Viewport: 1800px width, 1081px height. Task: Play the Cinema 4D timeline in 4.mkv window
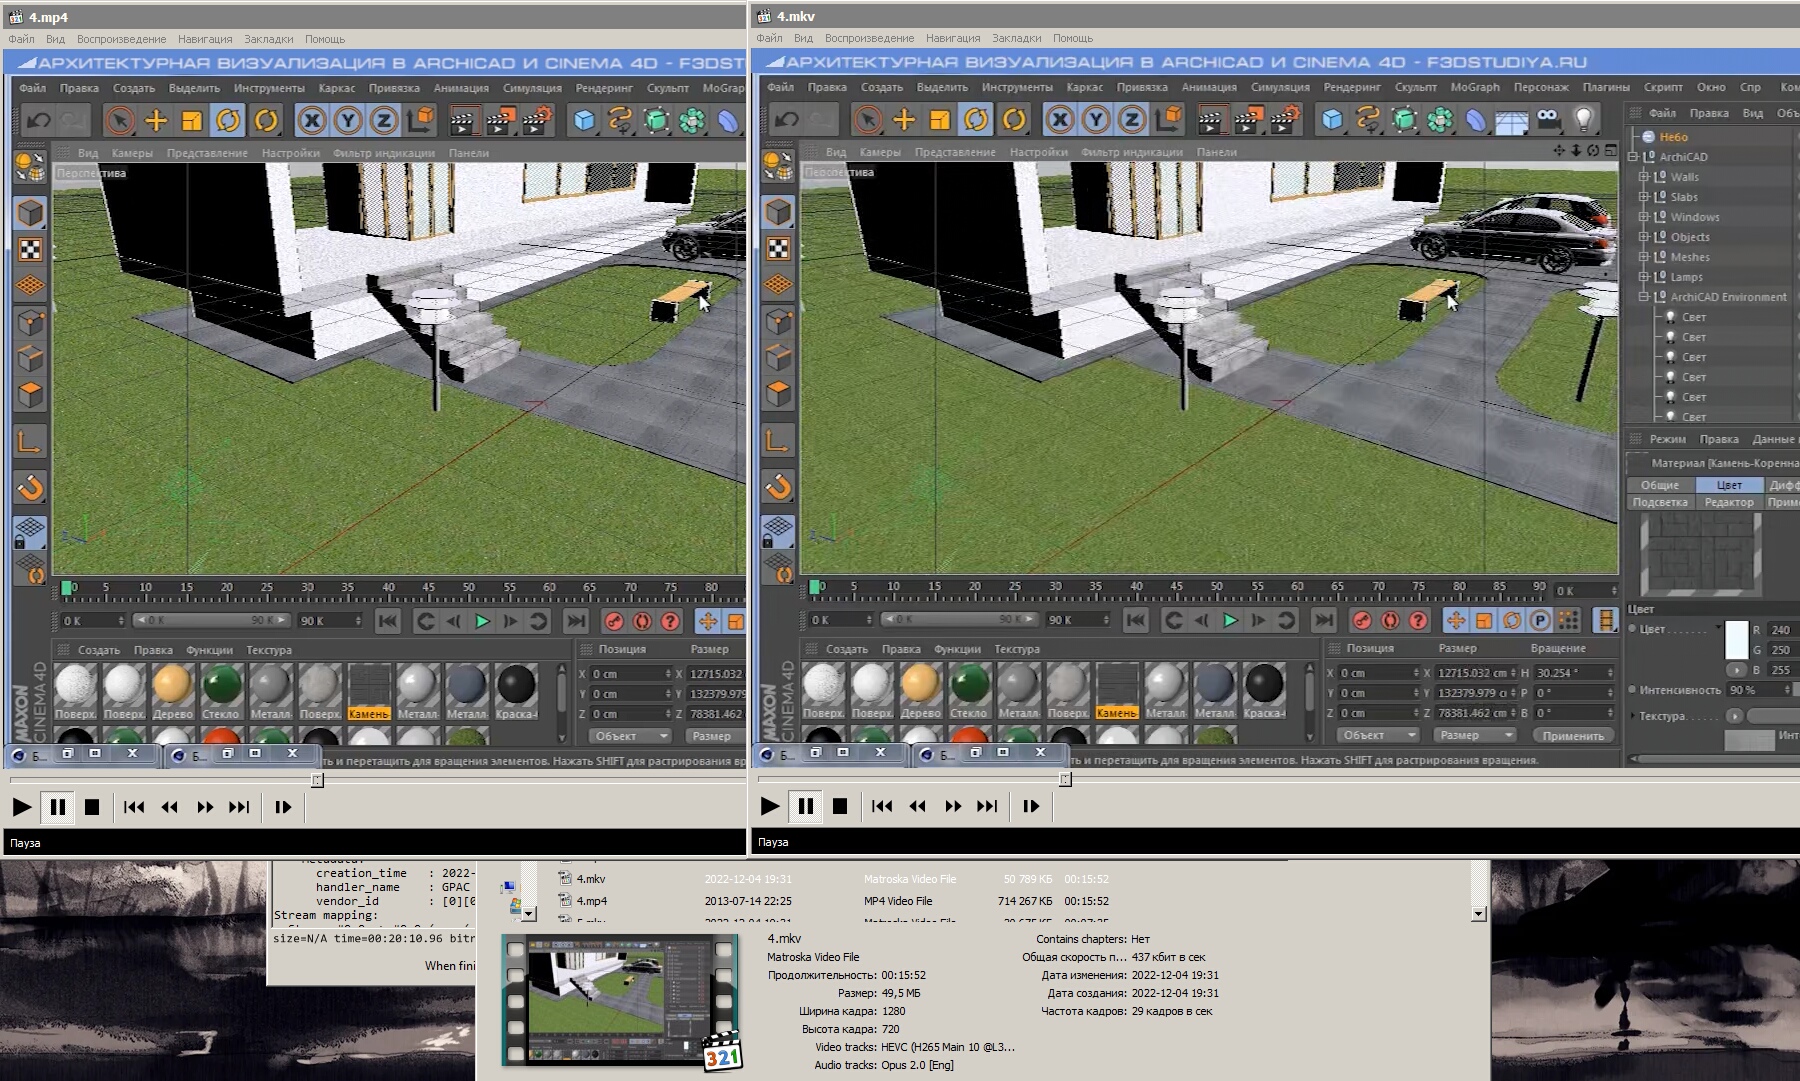pyautogui.click(x=1230, y=620)
